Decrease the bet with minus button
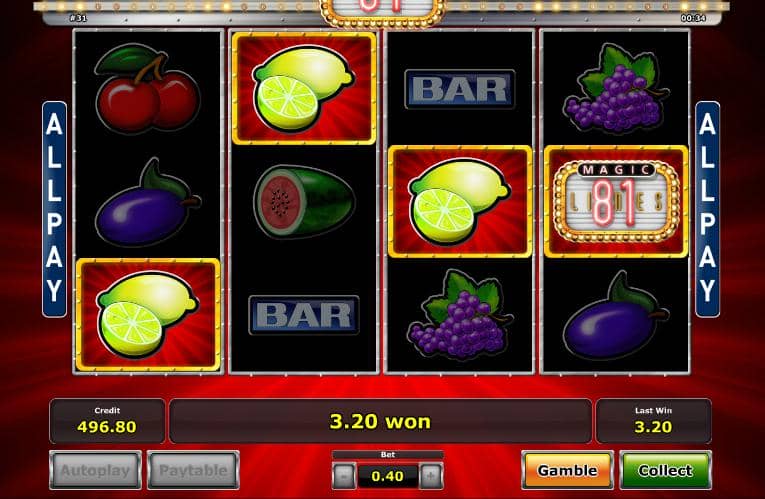 344,476
